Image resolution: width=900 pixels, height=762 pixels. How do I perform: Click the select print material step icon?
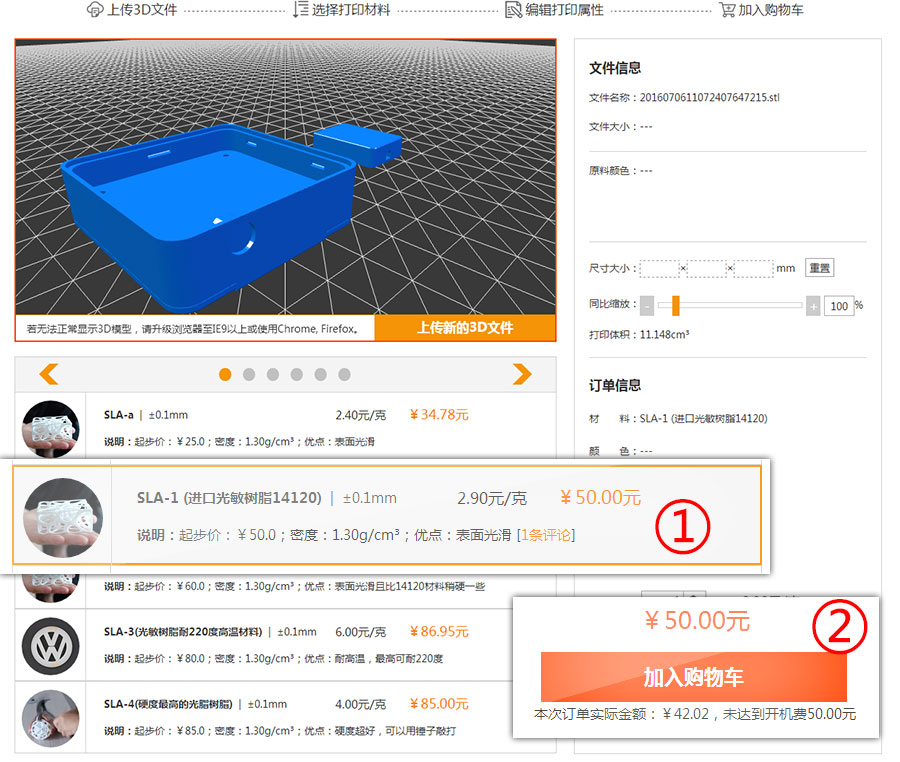coord(301,10)
